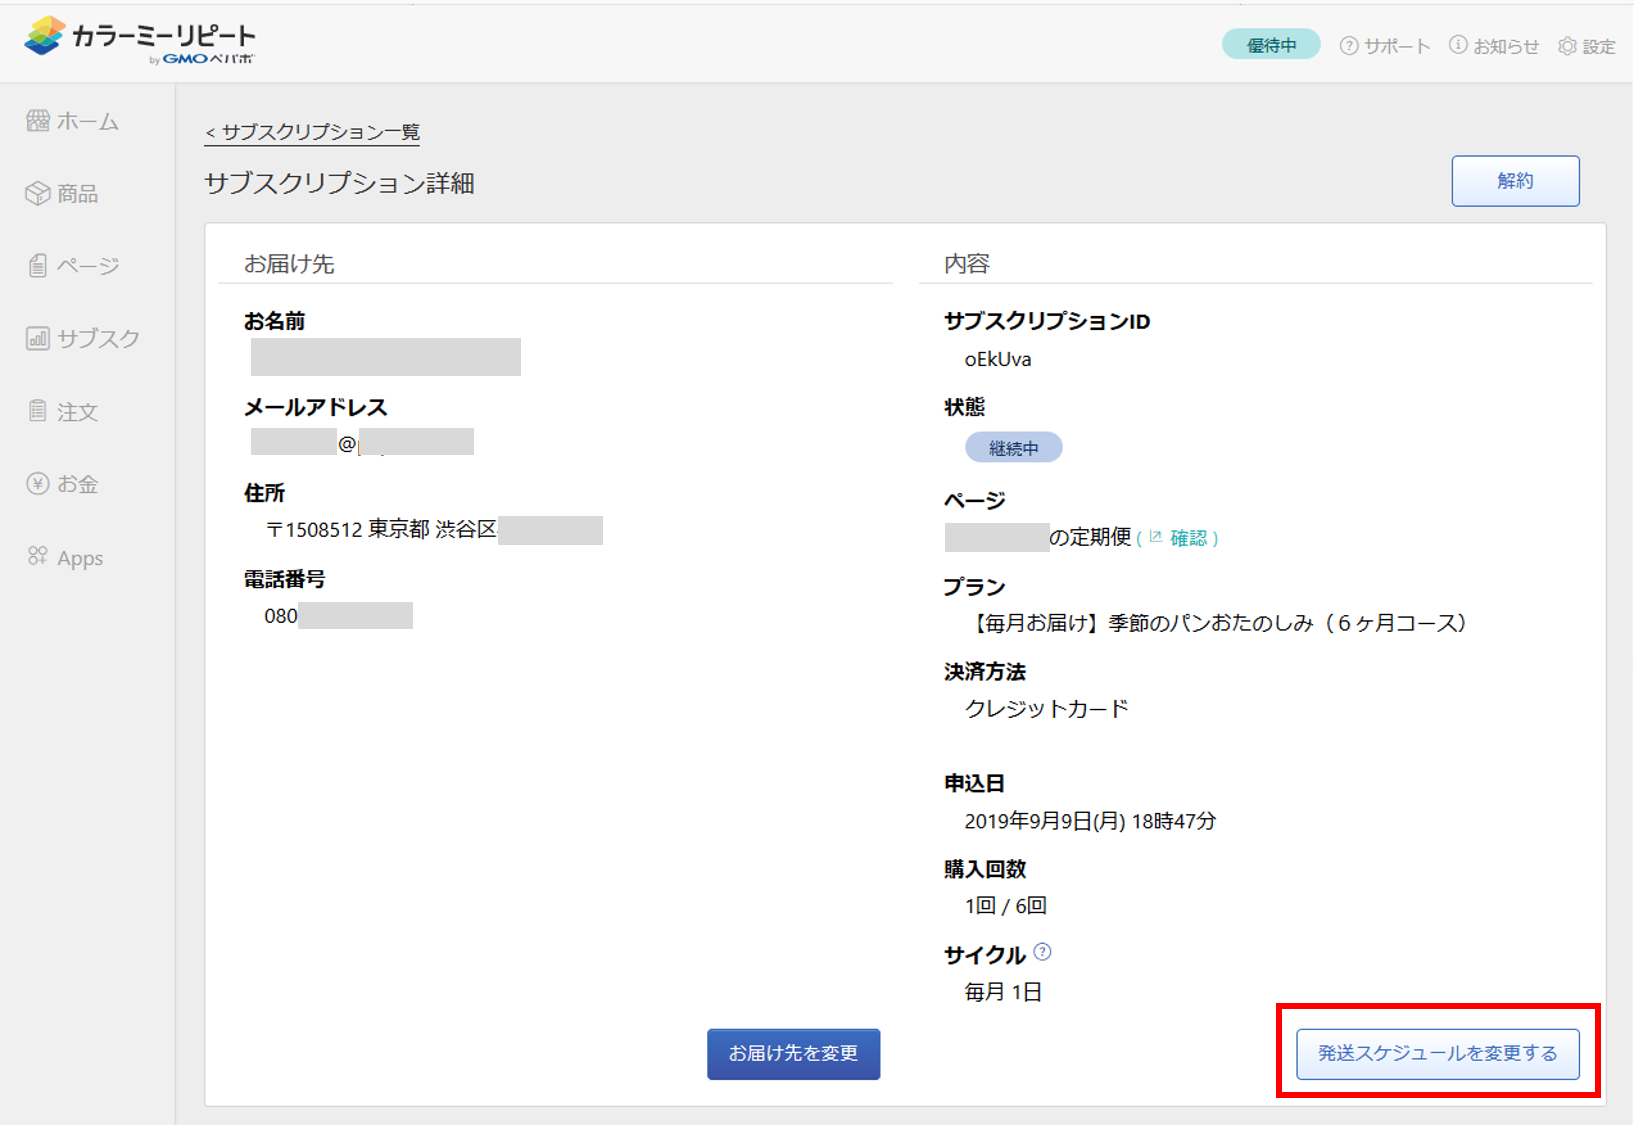
Task: Click the 注文 clipboard icon in the sidebar
Action: tap(38, 411)
